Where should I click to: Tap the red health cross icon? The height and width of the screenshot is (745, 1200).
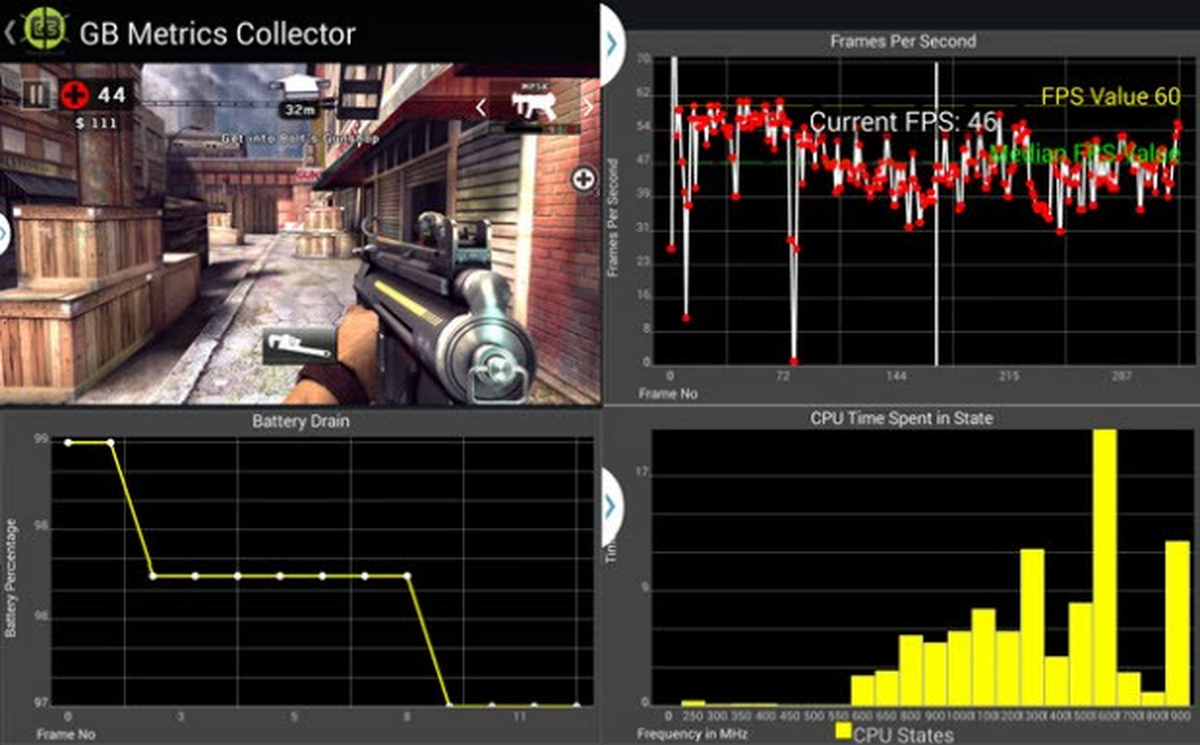pos(74,95)
